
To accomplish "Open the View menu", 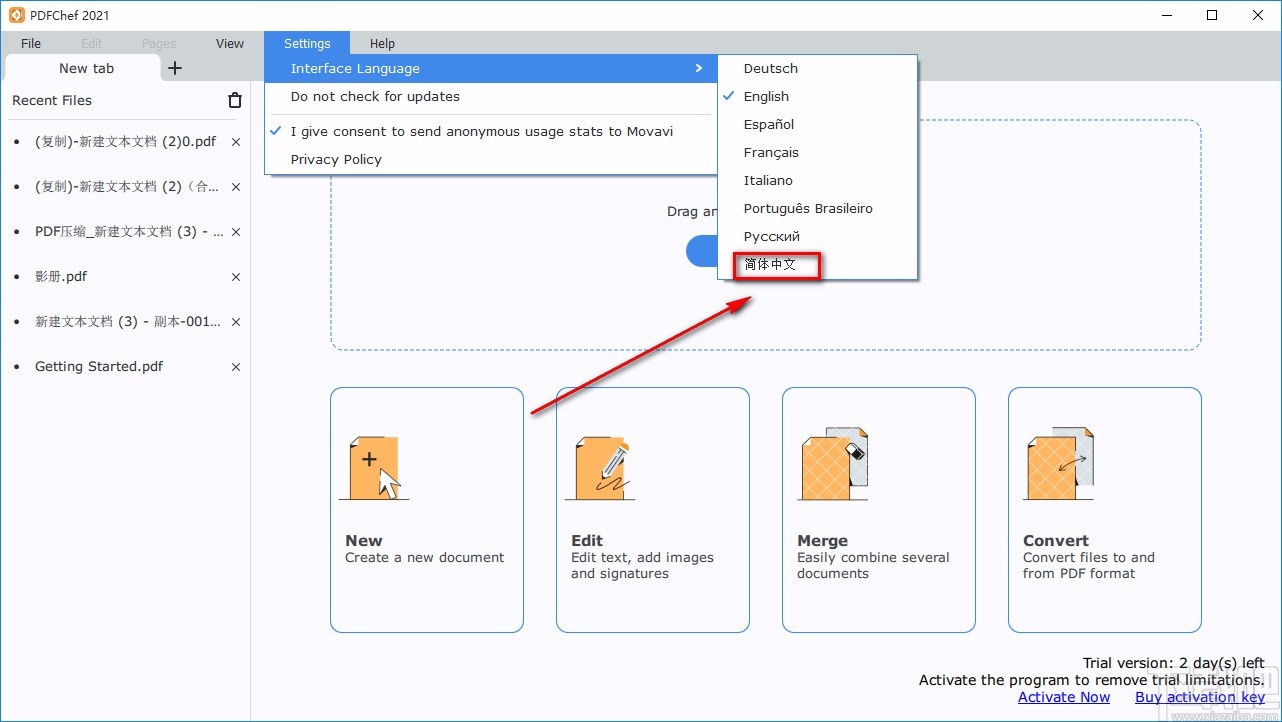I will tap(230, 43).
